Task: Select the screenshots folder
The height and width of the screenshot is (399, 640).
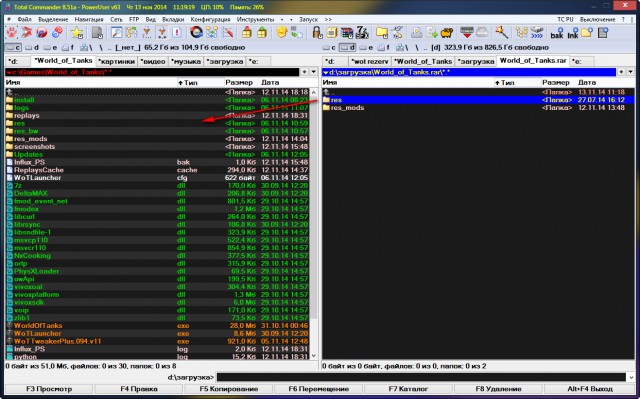Action: [157, 146]
